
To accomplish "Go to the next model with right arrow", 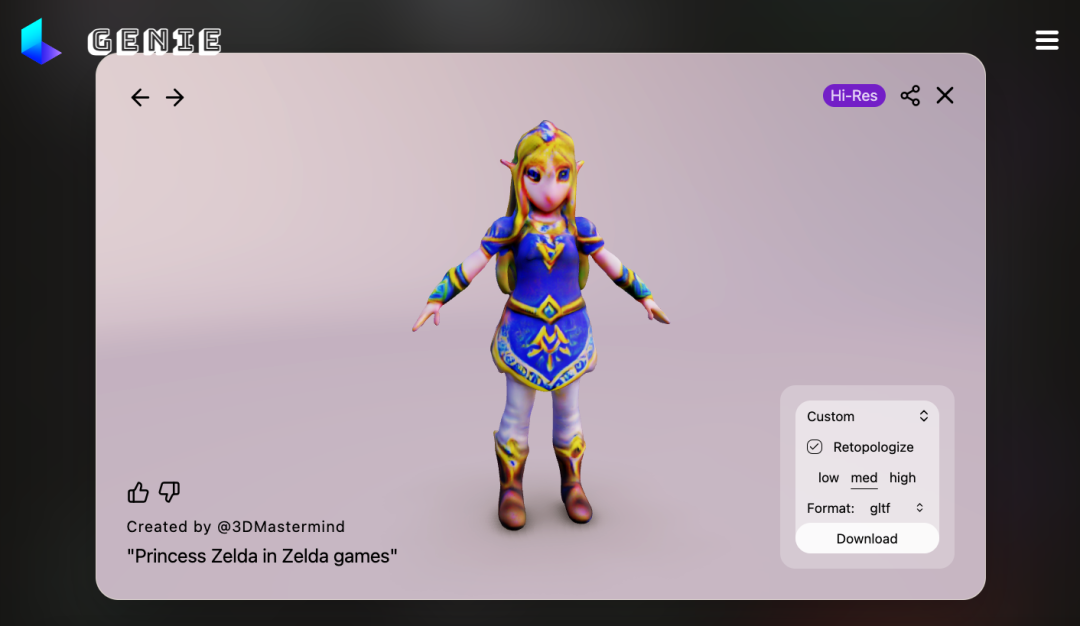I will pyautogui.click(x=175, y=97).
